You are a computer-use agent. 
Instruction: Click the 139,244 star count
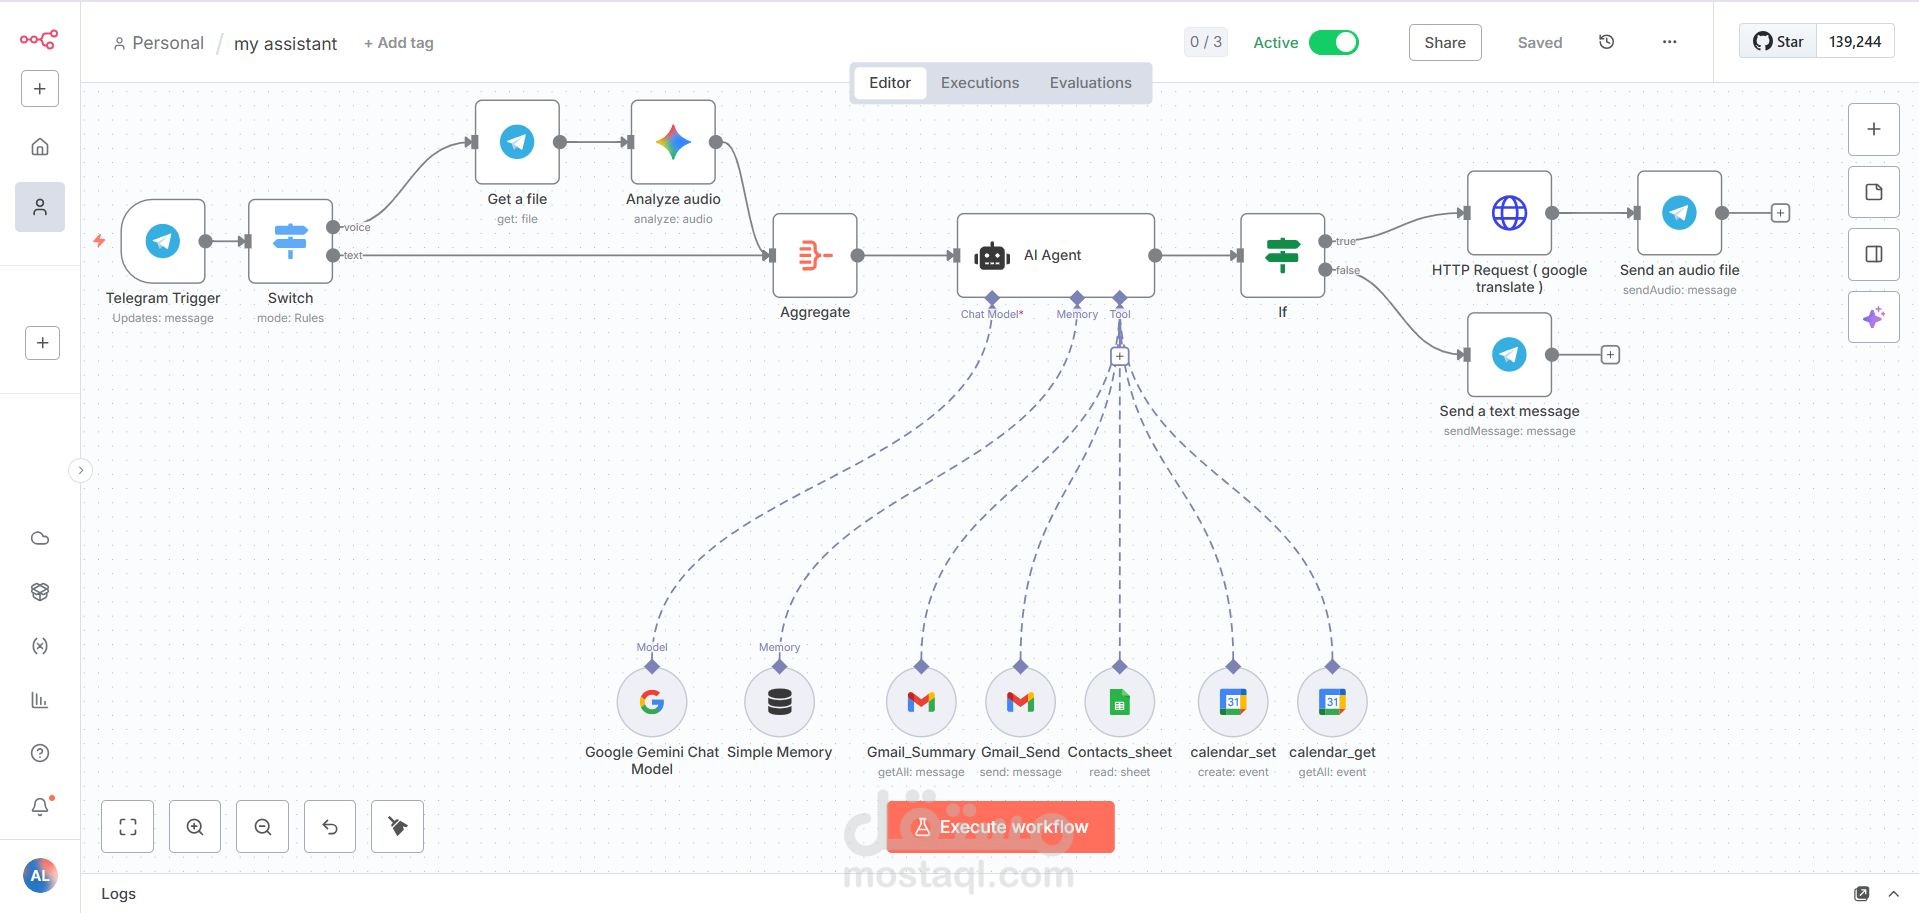click(x=1855, y=42)
